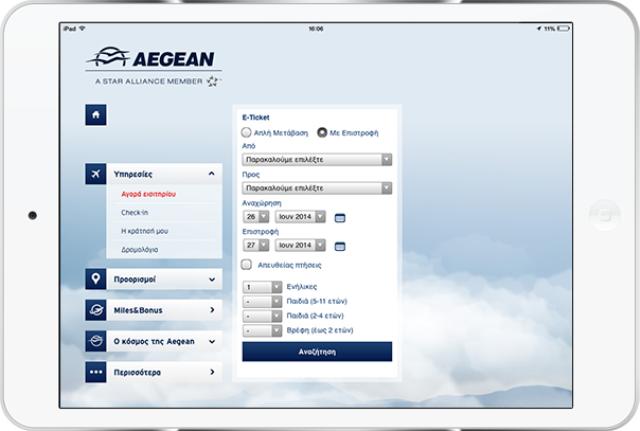Enable the Απευθείας πτήσεις checkbox
Screen dimensions: 640x431
(x=247, y=265)
